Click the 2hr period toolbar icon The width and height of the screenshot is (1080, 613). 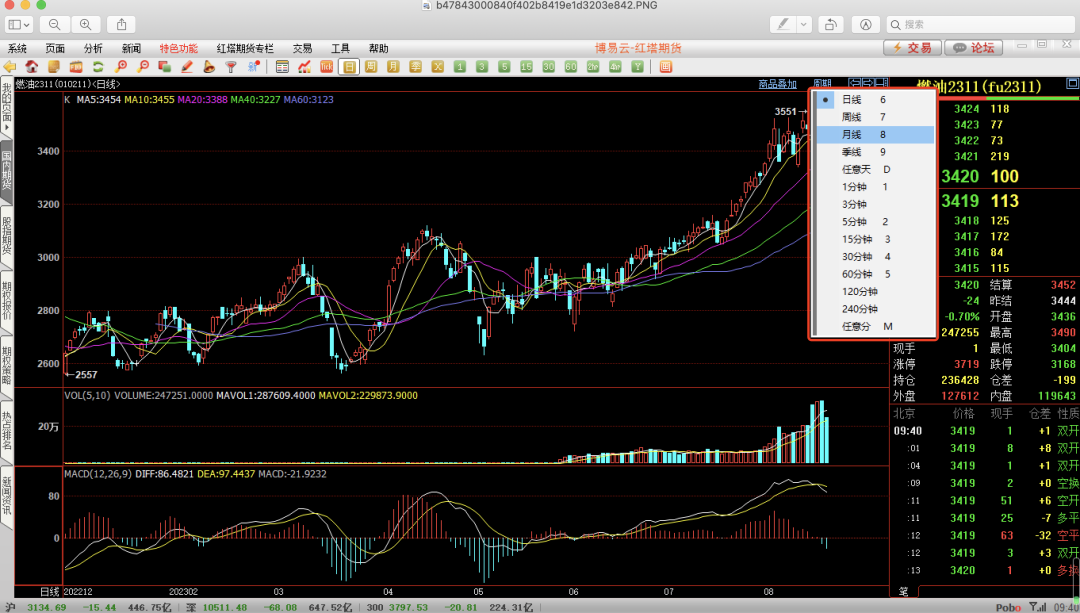coord(593,67)
